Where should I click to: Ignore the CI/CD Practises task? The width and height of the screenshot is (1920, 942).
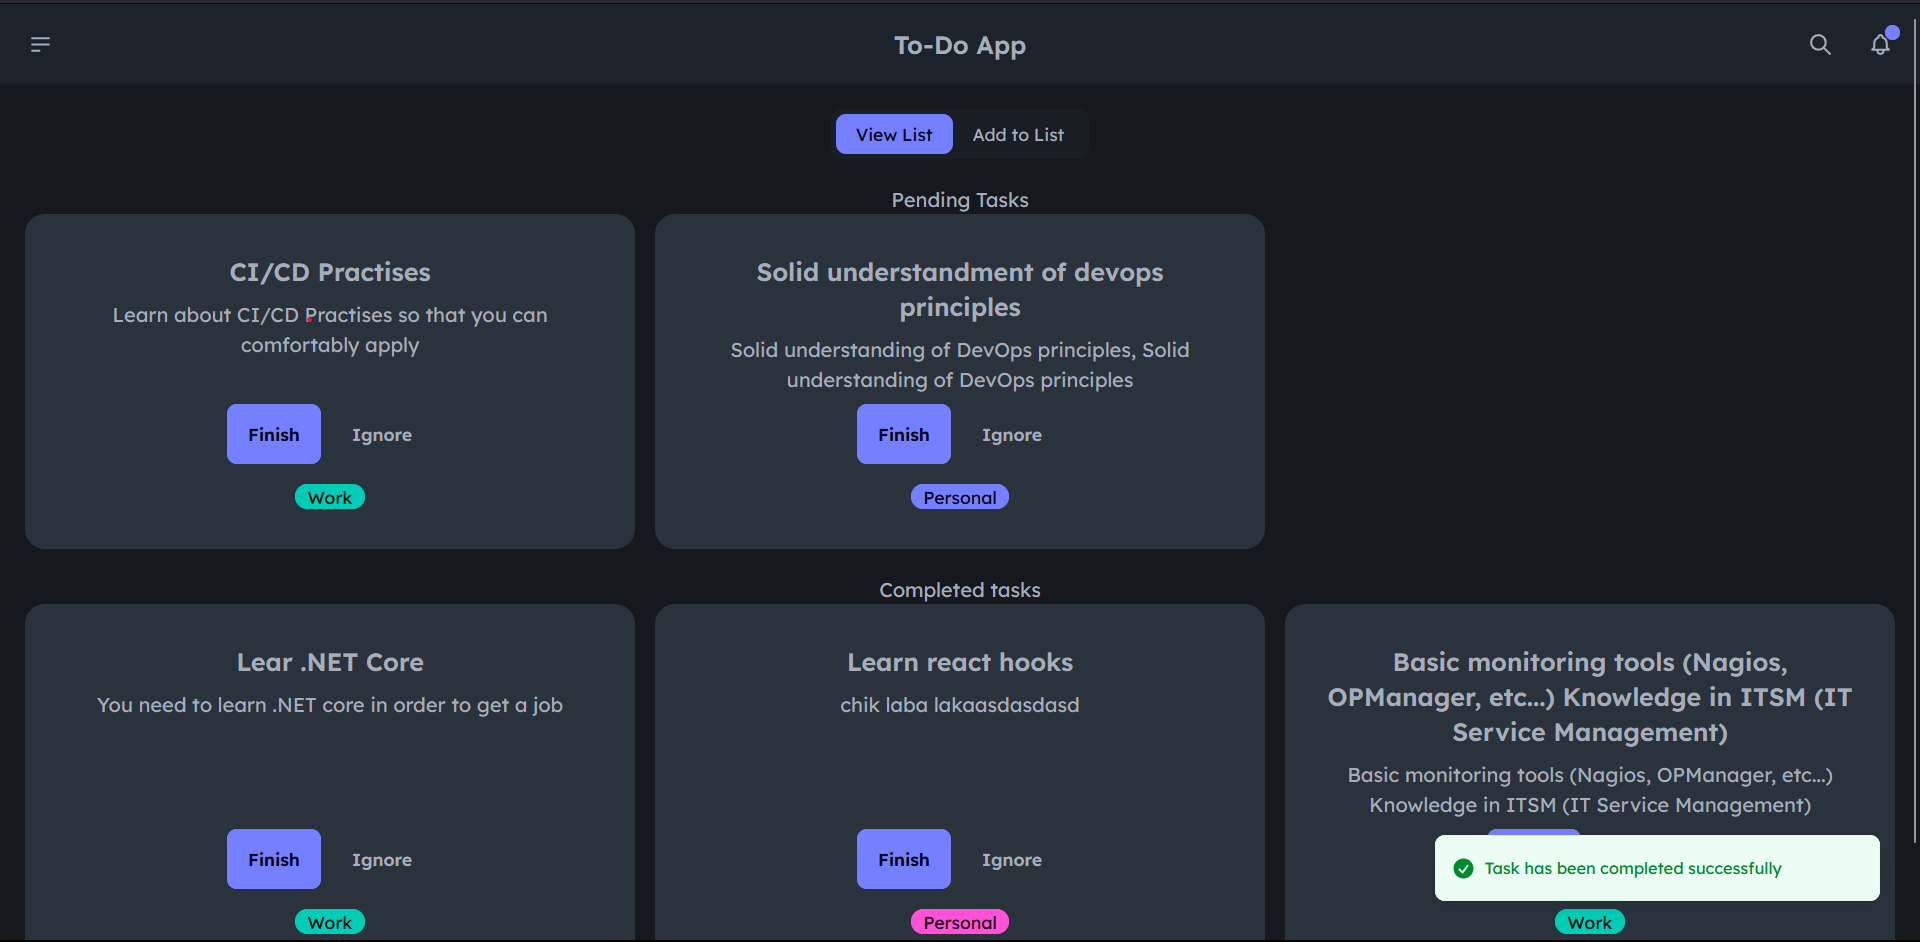coord(381,435)
